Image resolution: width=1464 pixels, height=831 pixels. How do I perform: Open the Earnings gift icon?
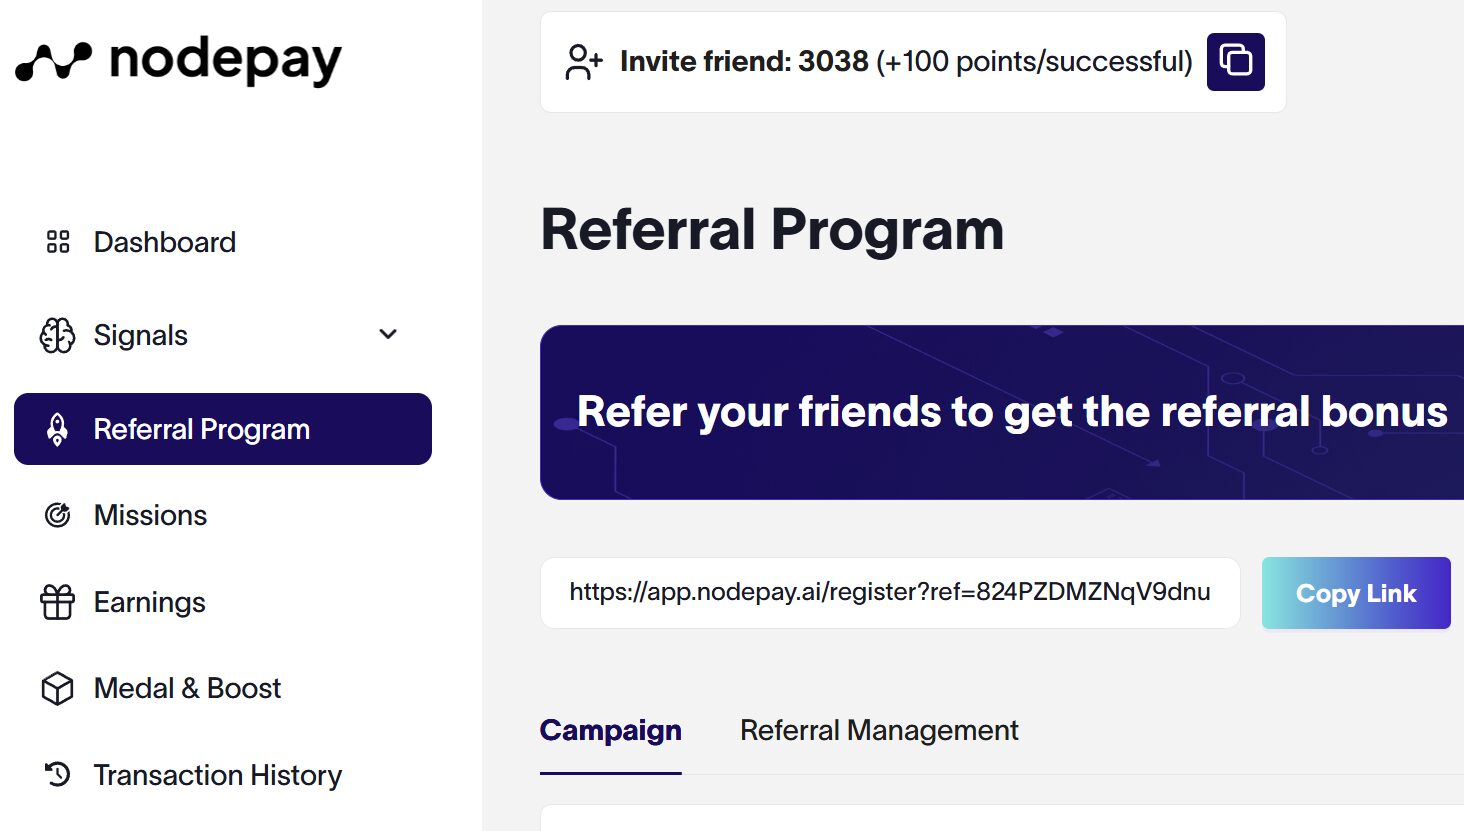[57, 602]
